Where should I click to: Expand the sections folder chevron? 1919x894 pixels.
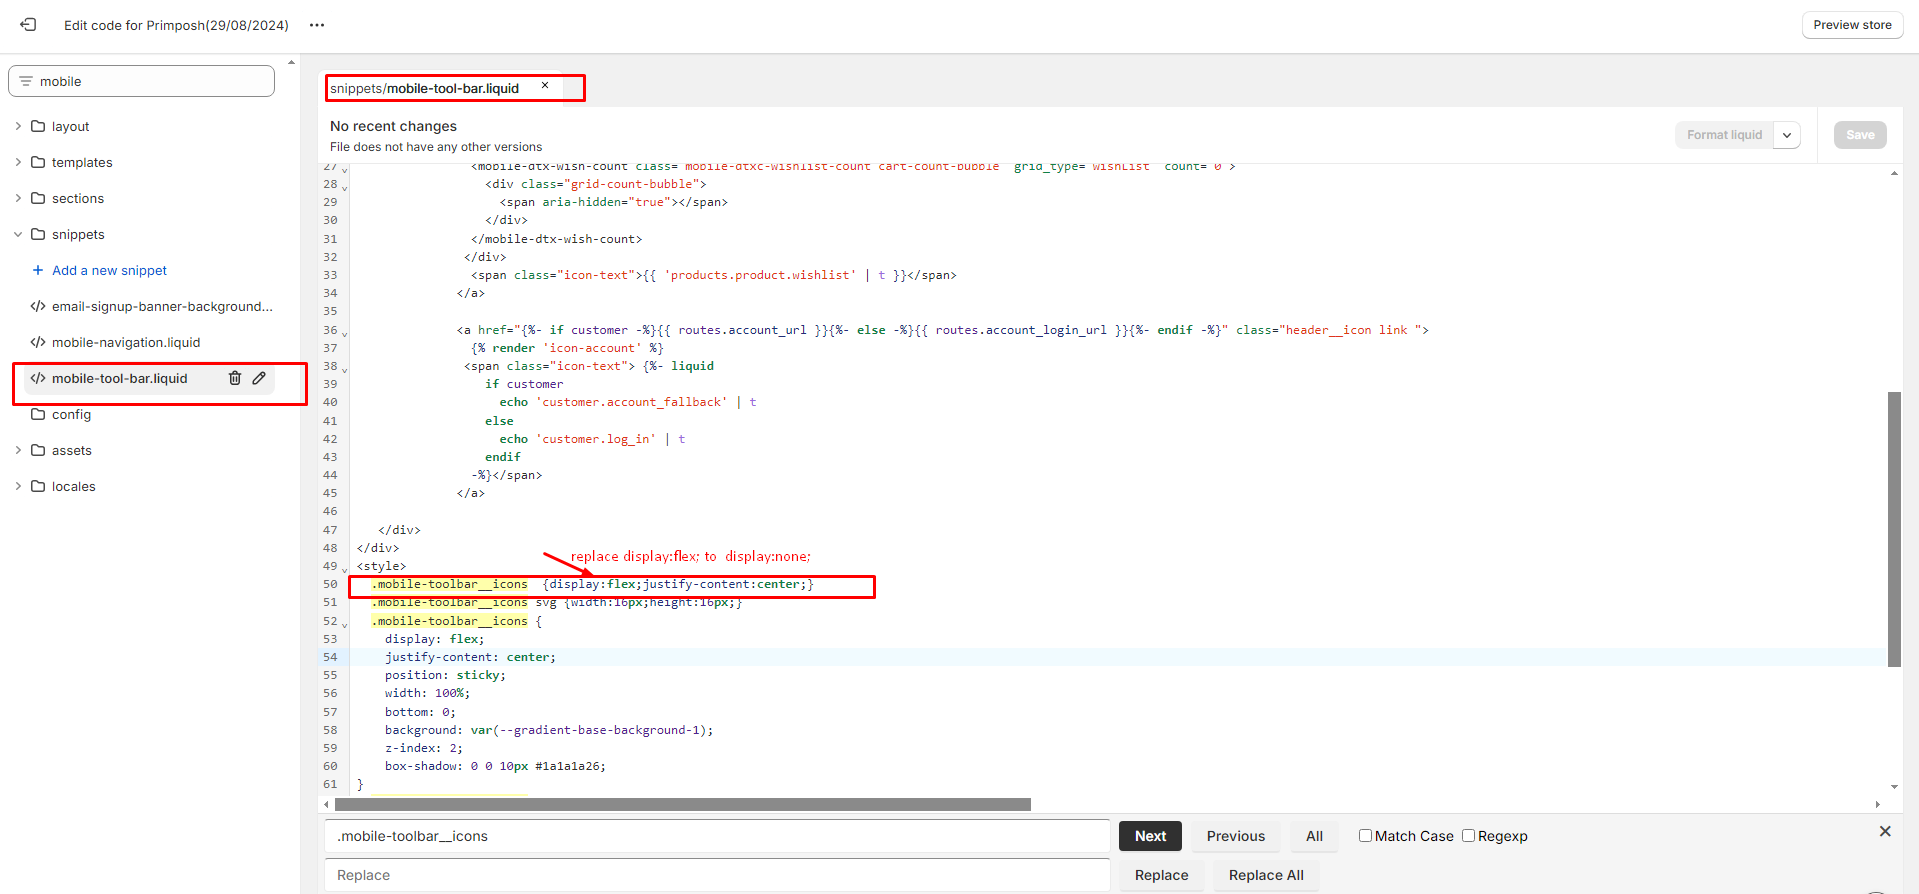coord(18,198)
